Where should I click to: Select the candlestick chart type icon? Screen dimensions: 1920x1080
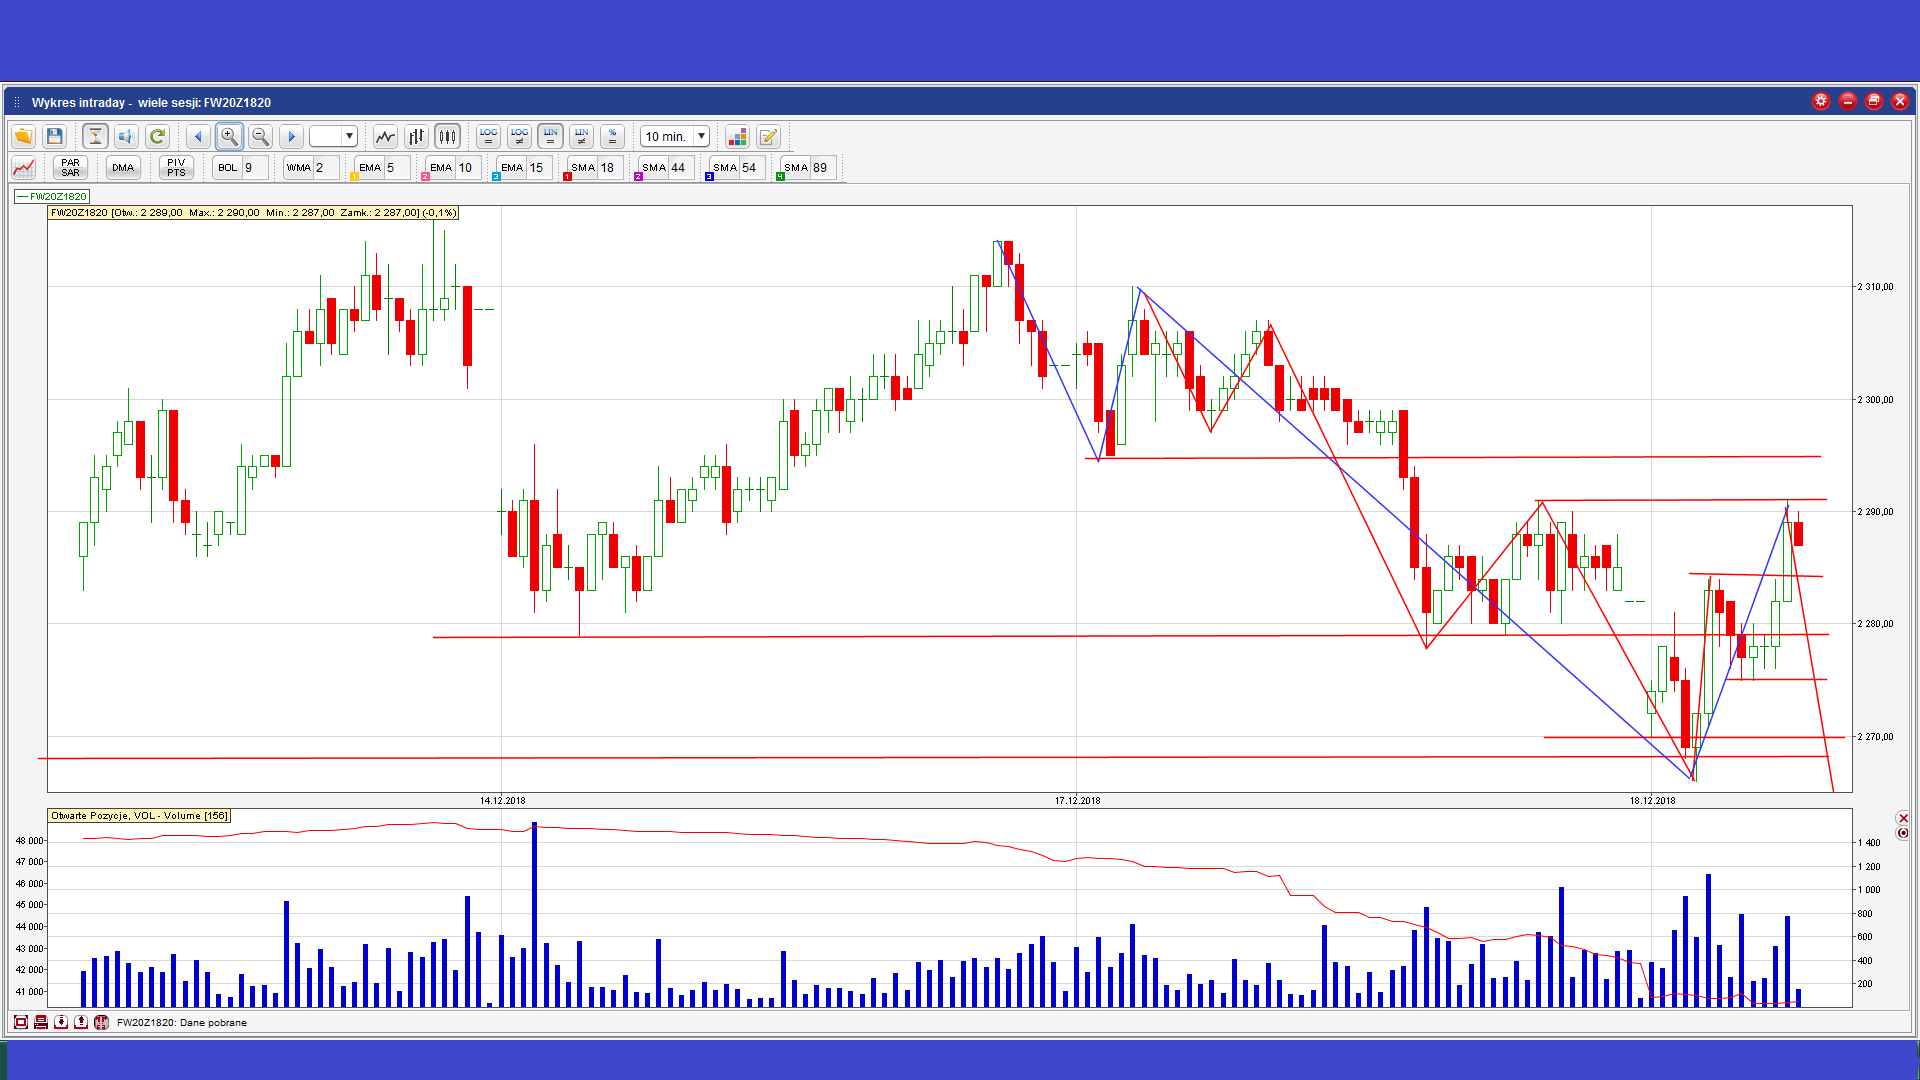coord(447,136)
